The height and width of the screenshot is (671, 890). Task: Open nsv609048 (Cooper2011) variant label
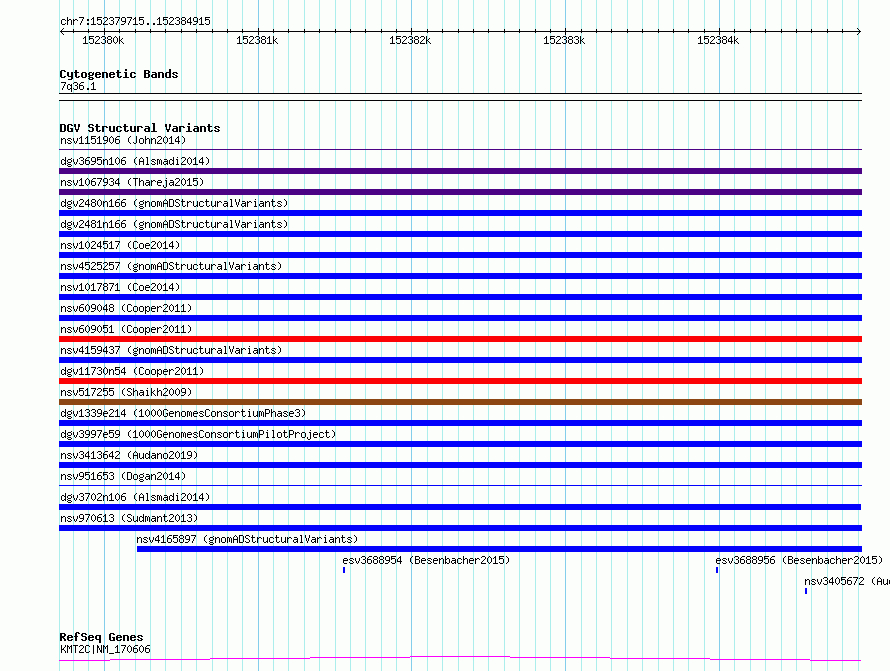pos(126,308)
